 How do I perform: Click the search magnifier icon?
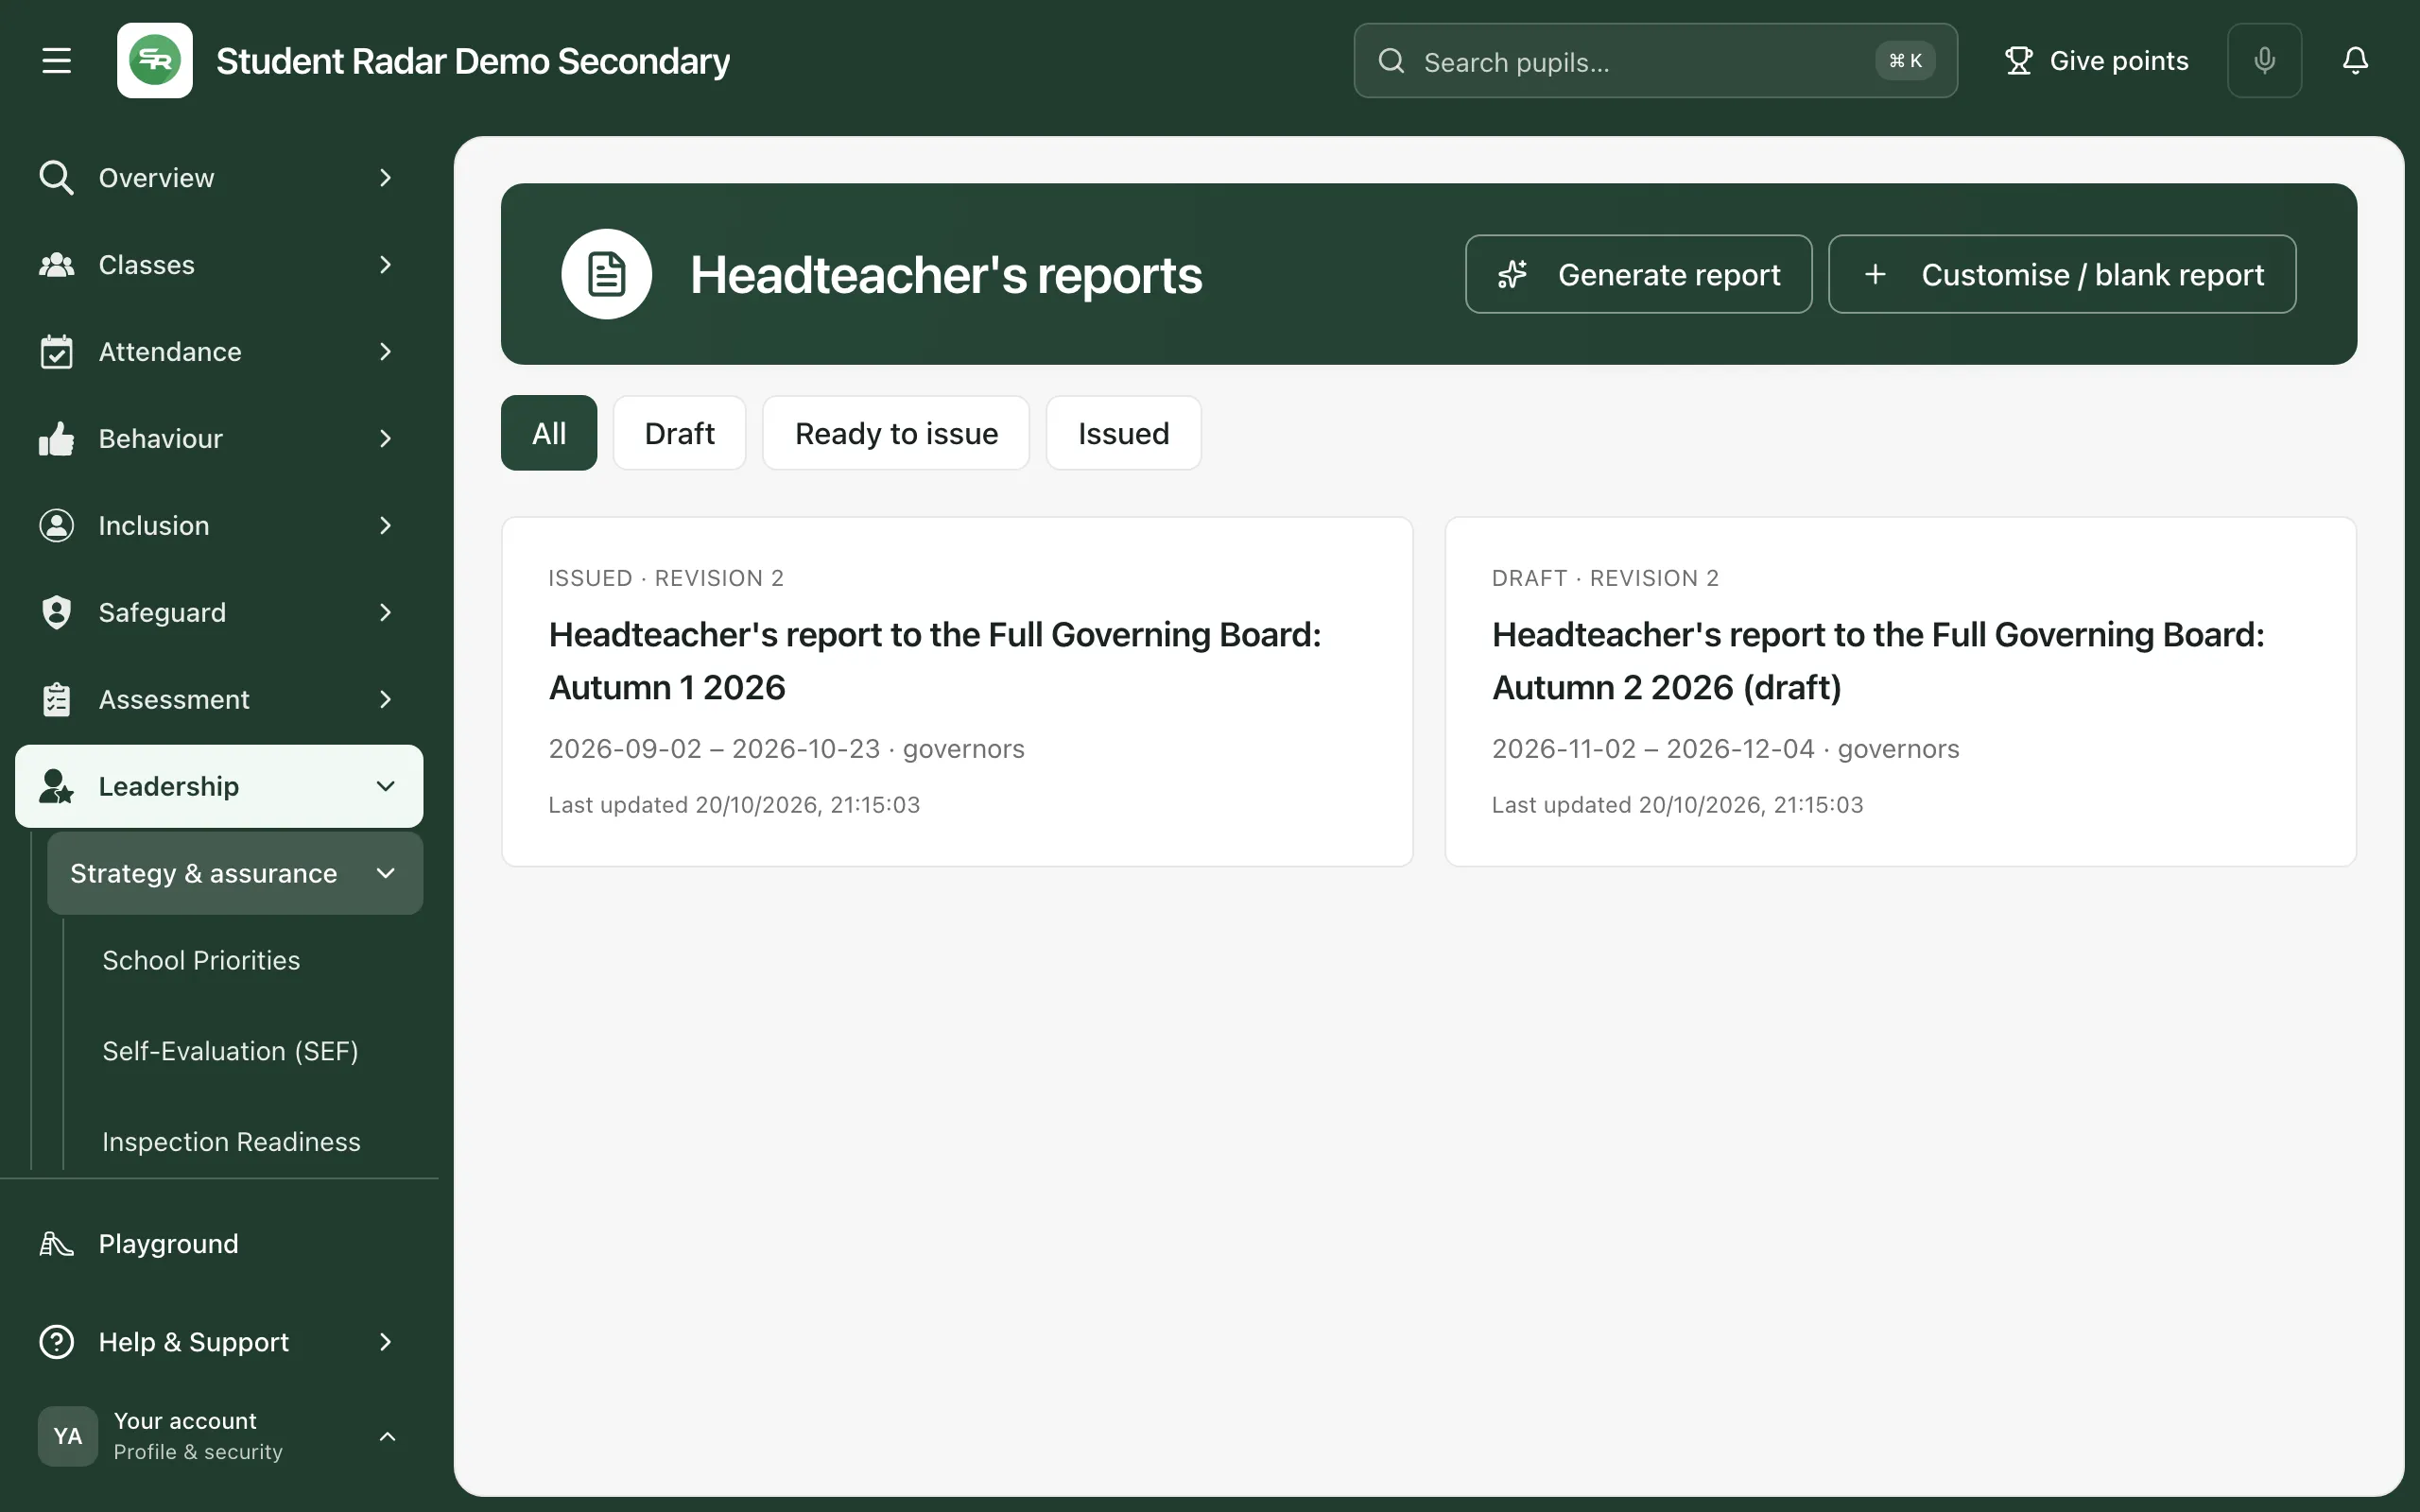click(x=1391, y=61)
